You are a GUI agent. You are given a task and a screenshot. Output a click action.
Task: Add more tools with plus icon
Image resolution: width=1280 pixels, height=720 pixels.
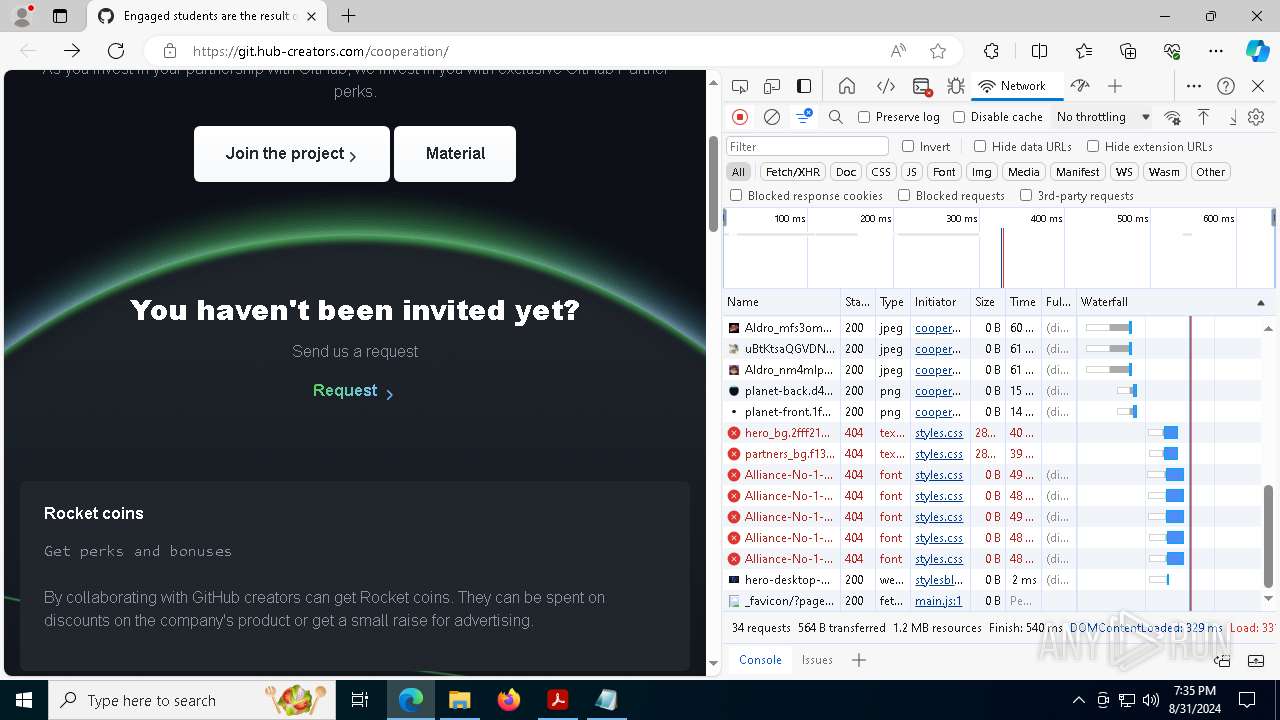click(x=1115, y=86)
